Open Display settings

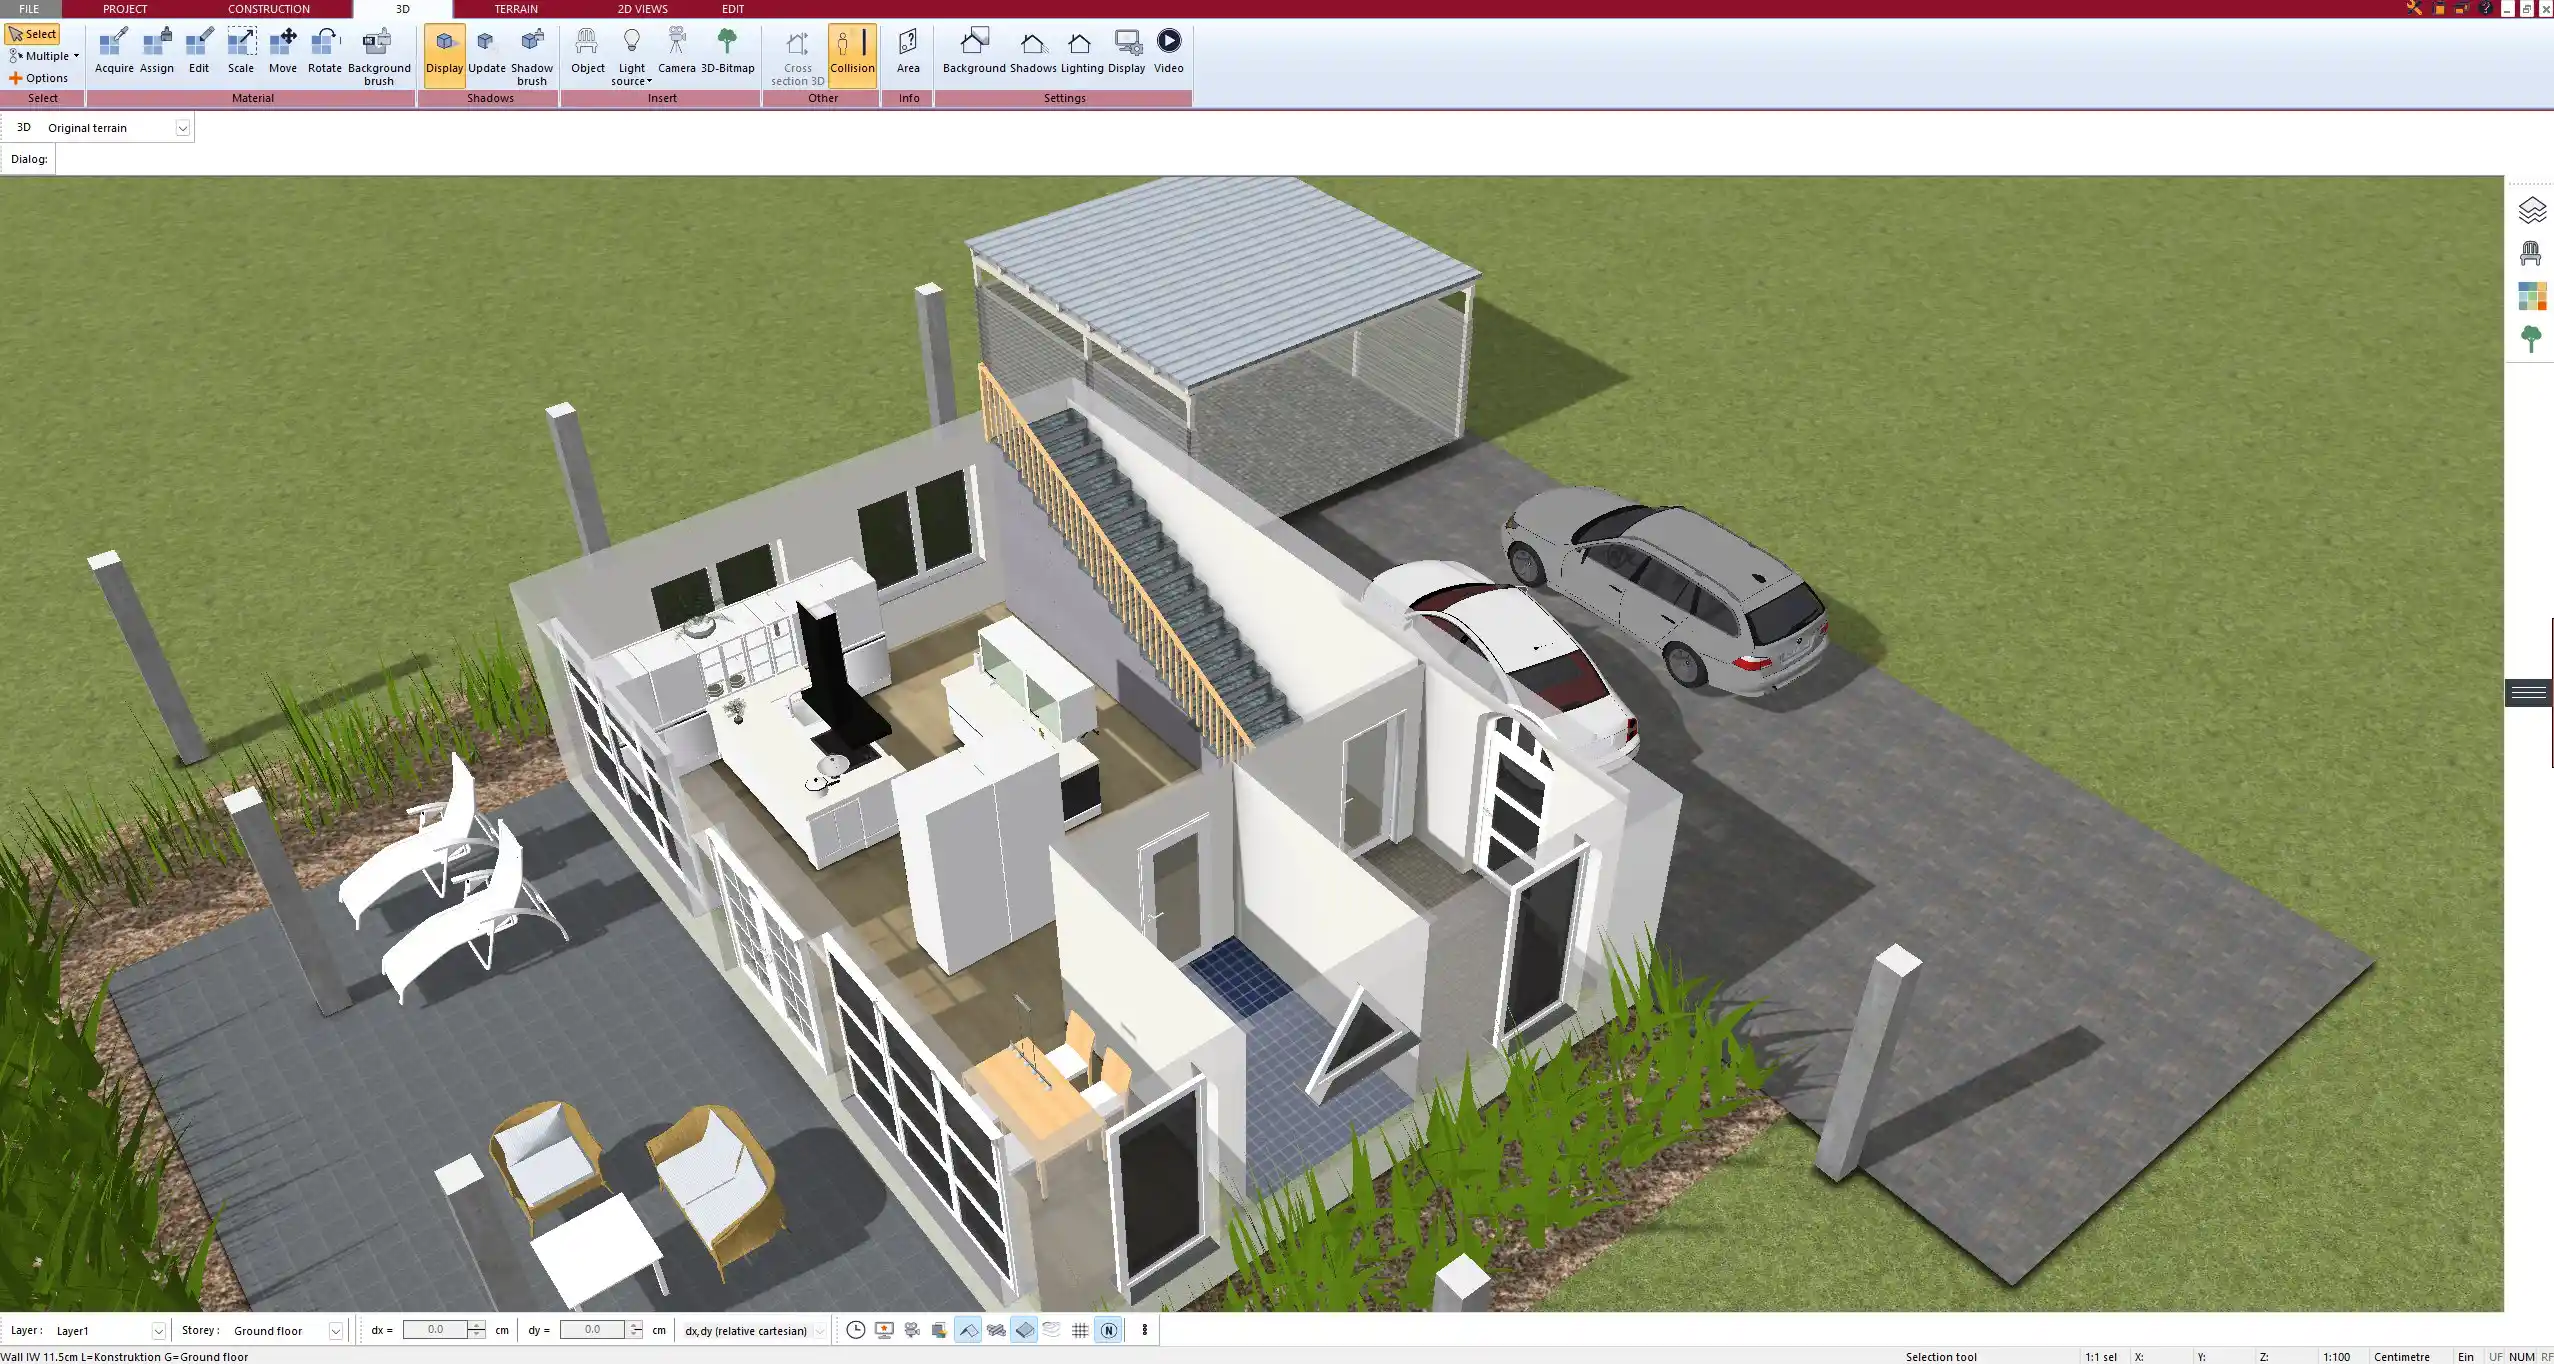click(1126, 51)
